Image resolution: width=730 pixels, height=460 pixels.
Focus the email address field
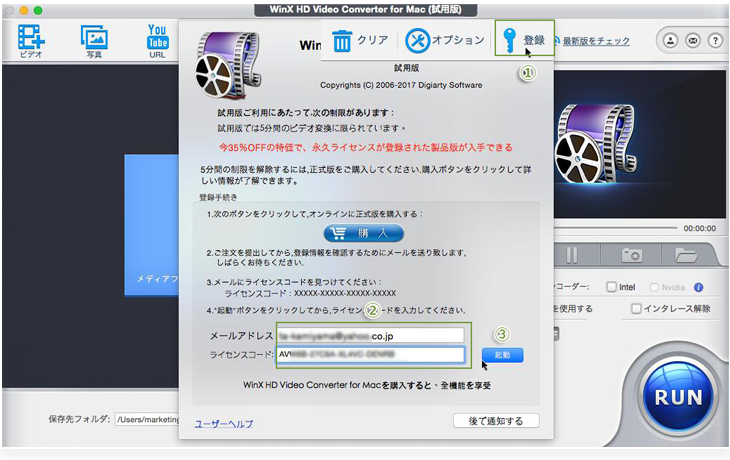click(371, 336)
